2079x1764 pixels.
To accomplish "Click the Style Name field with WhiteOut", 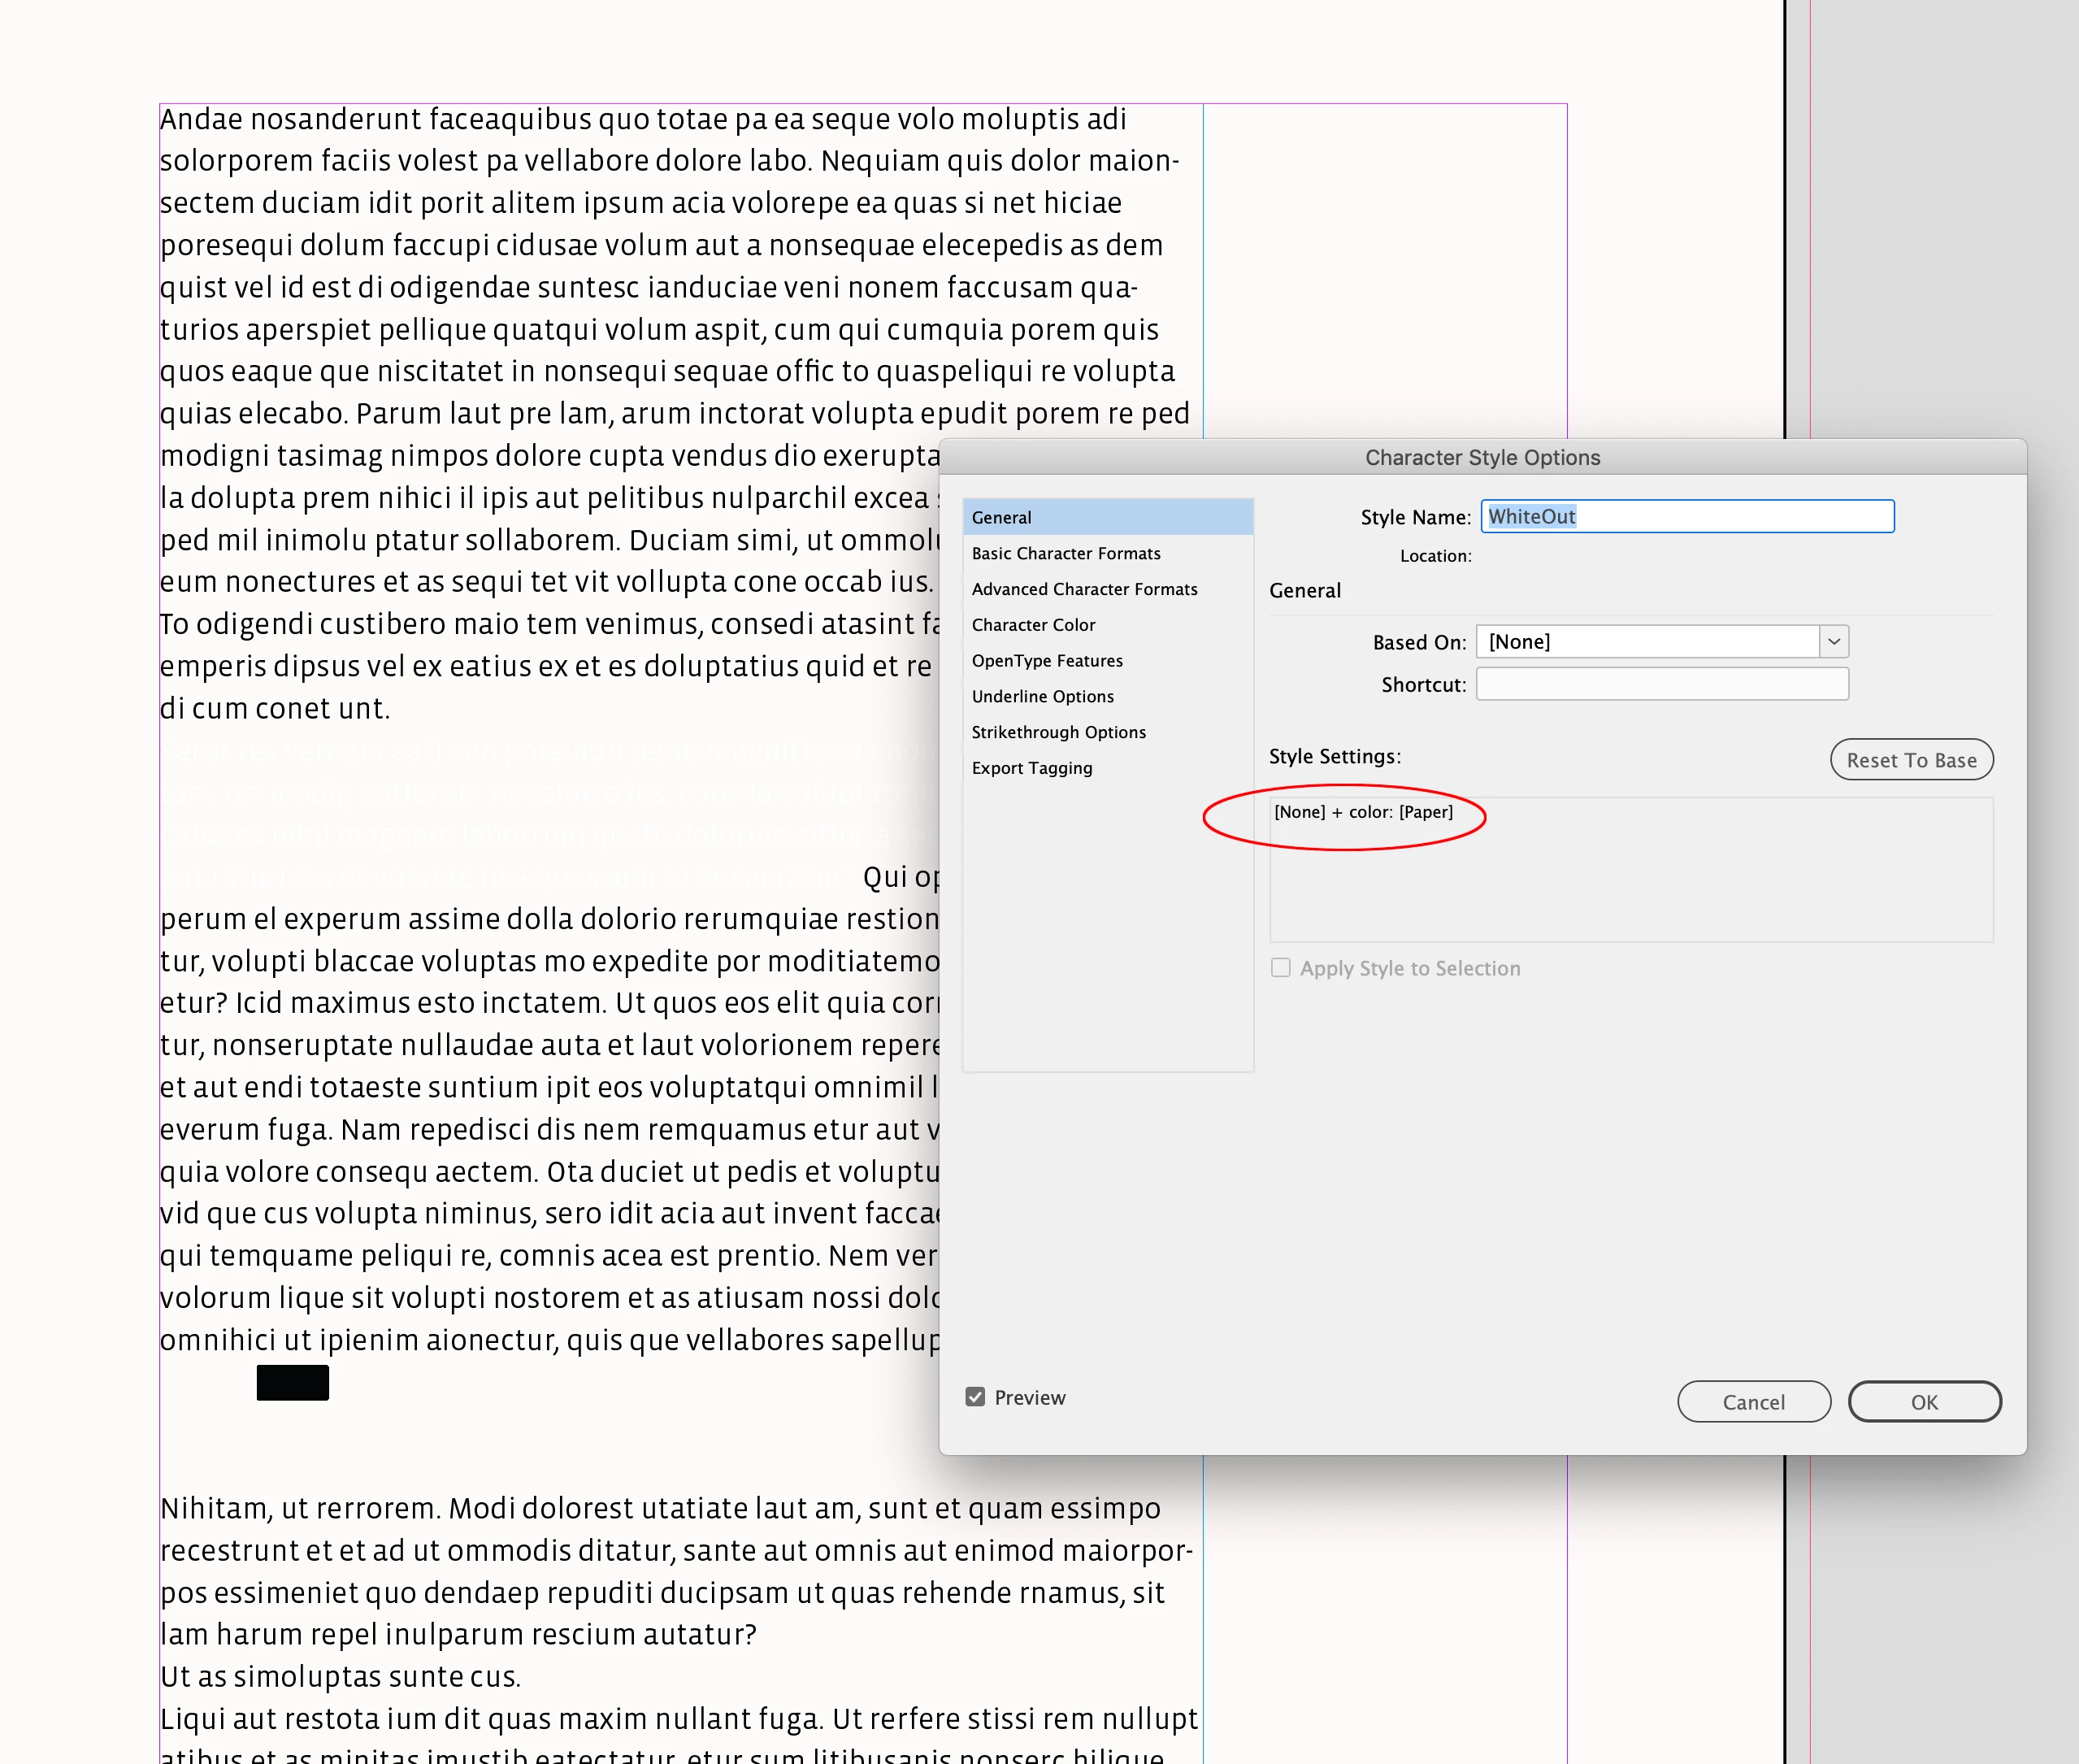I will [x=1687, y=516].
